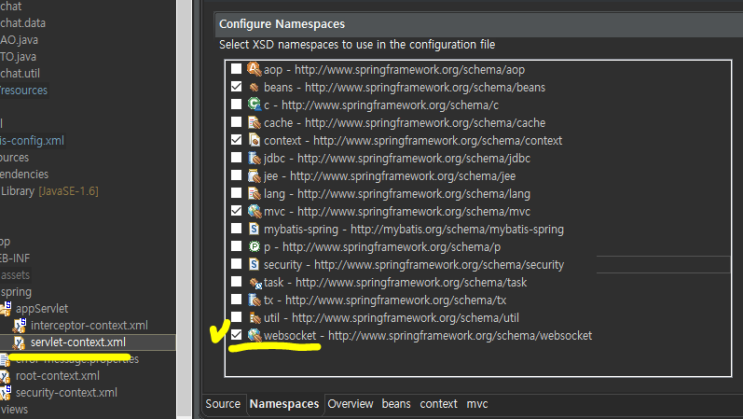
Task: Click the lang namespace icon
Action: click(254, 193)
